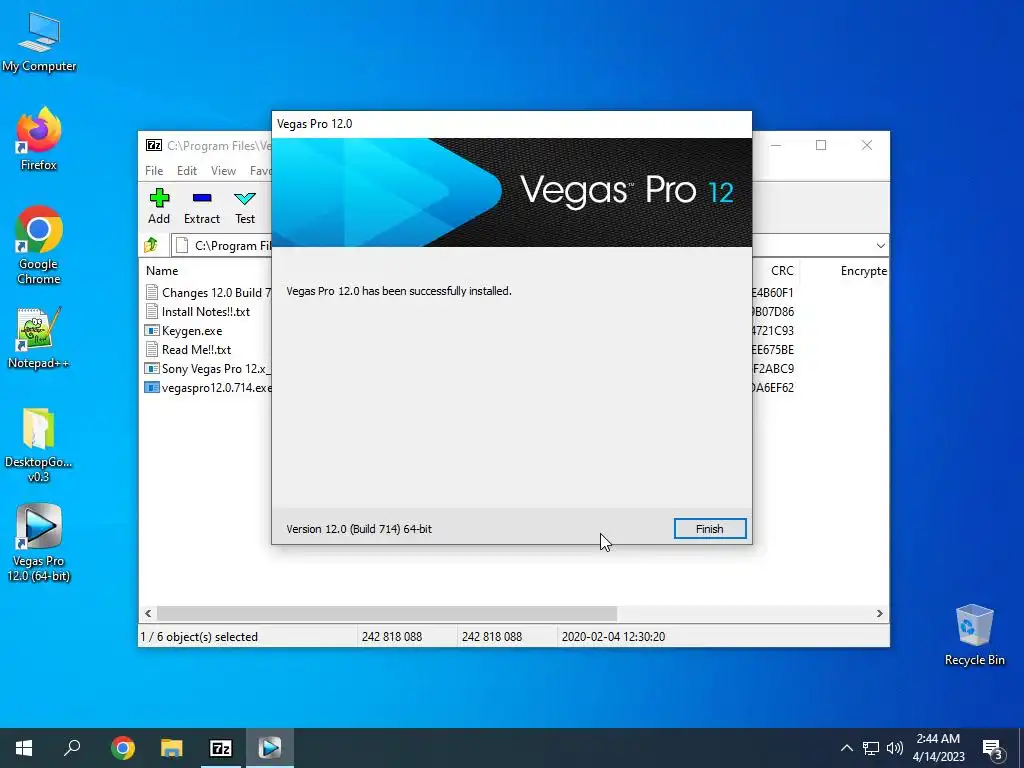Click Add tool in 7-Zip toolbar
This screenshot has width=1024, height=768.
[x=159, y=206]
